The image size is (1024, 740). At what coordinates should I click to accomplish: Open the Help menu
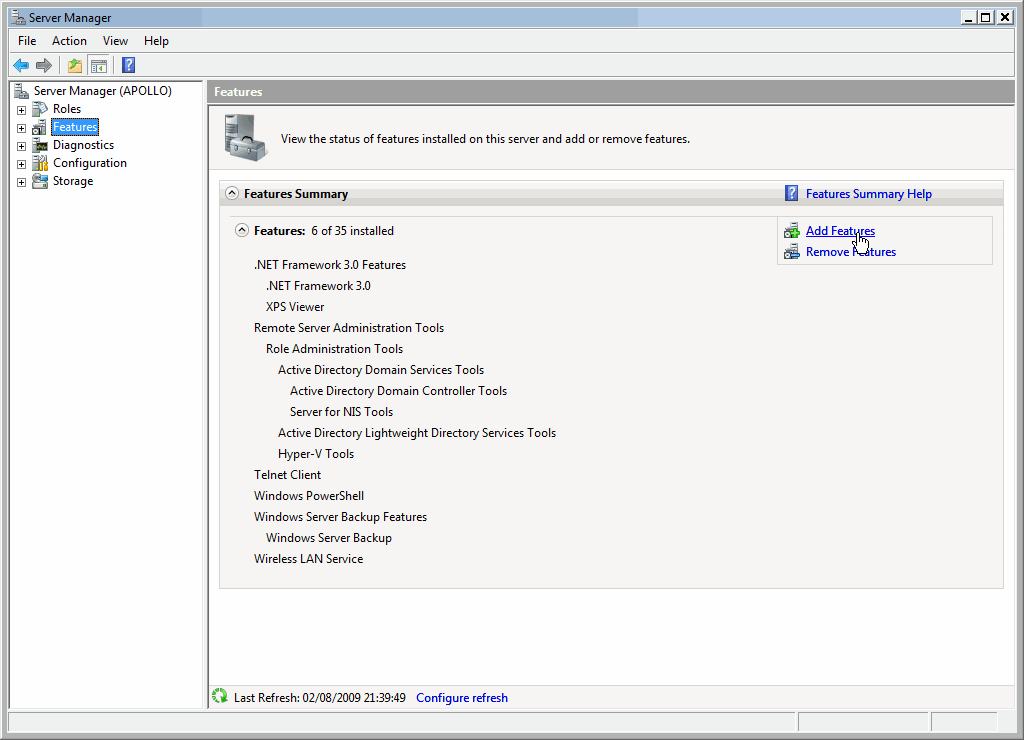156,40
